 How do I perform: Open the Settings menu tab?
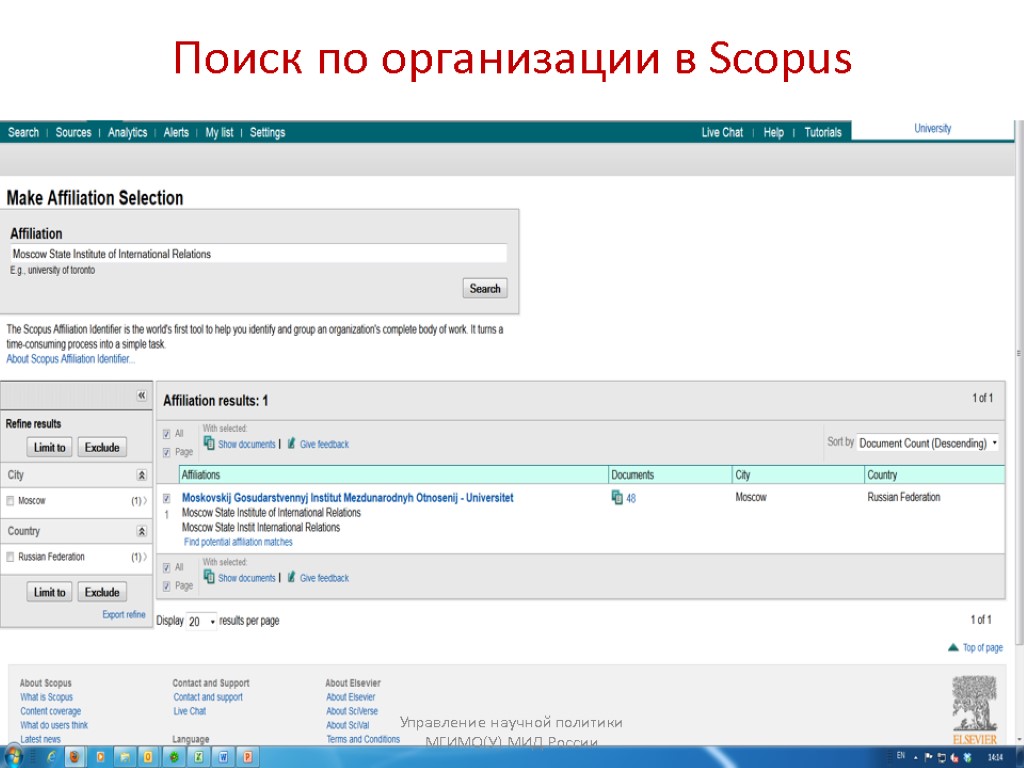[x=267, y=133]
